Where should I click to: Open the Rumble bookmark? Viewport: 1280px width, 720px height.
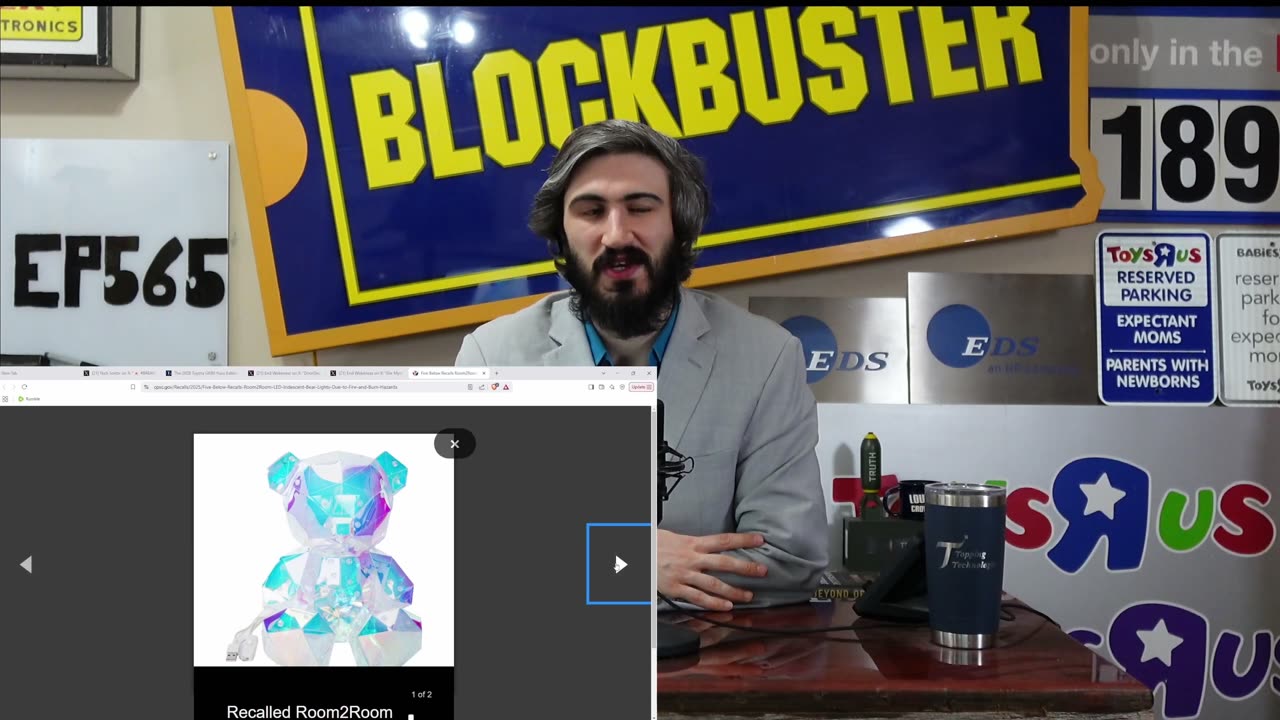tap(28, 399)
